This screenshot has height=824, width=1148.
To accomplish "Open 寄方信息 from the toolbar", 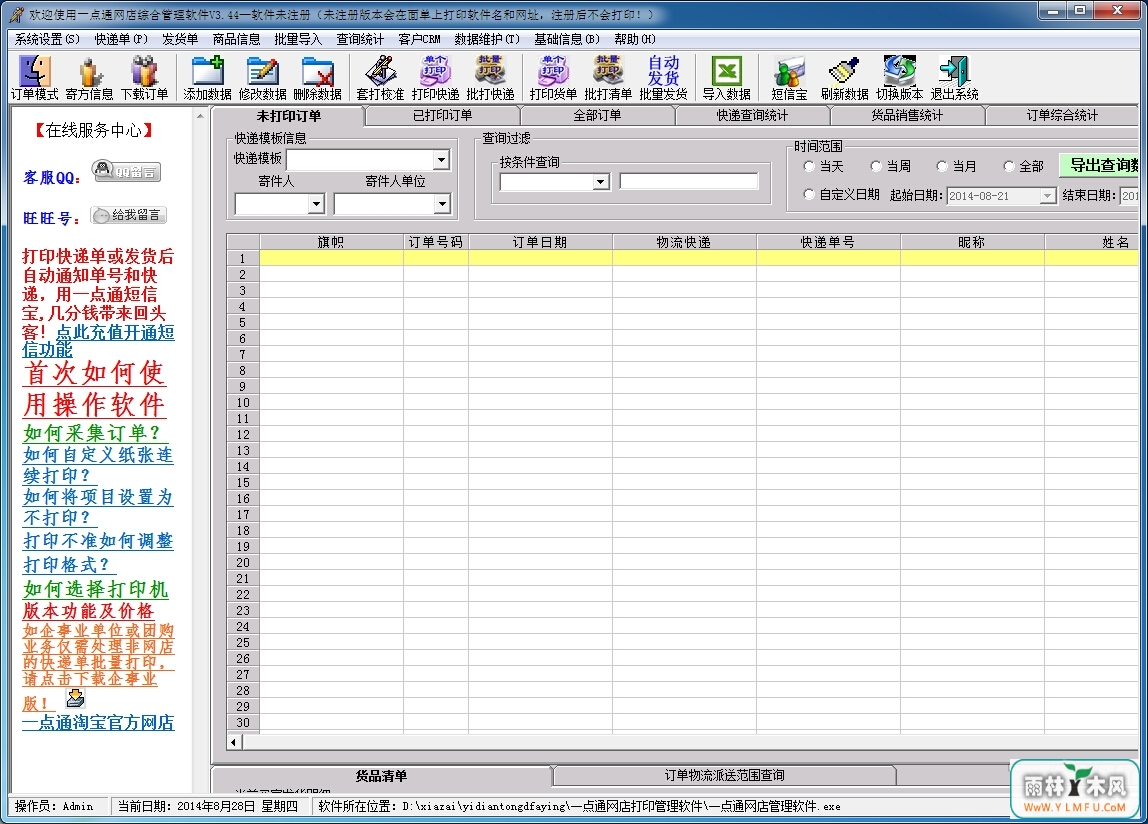I will pyautogui.click(x=89, y=78).
